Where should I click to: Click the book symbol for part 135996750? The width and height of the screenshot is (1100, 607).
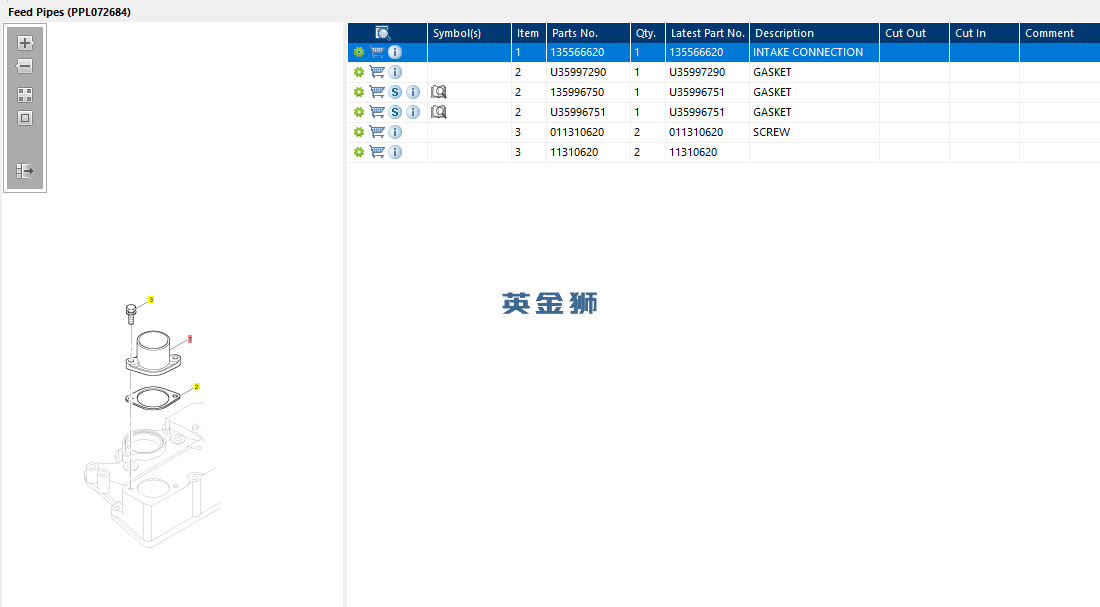tap(438, 92)
